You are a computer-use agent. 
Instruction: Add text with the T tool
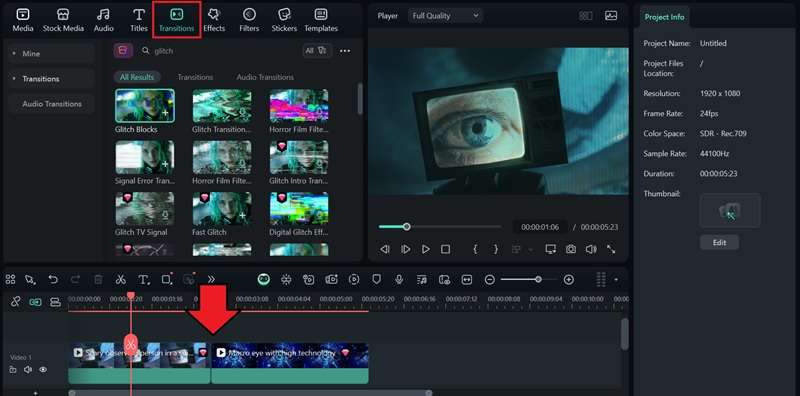coord(144,279)
